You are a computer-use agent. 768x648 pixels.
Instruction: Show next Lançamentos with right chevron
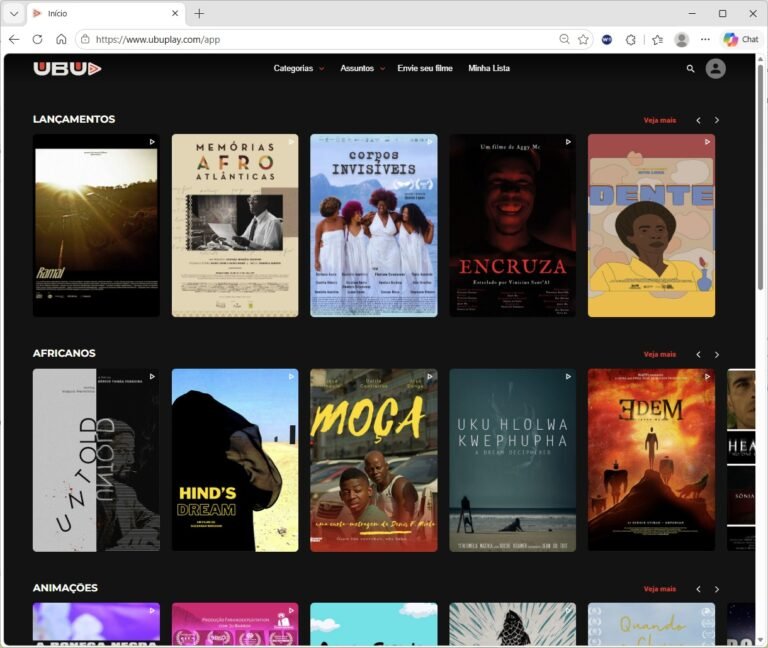(x=717, y=120)
